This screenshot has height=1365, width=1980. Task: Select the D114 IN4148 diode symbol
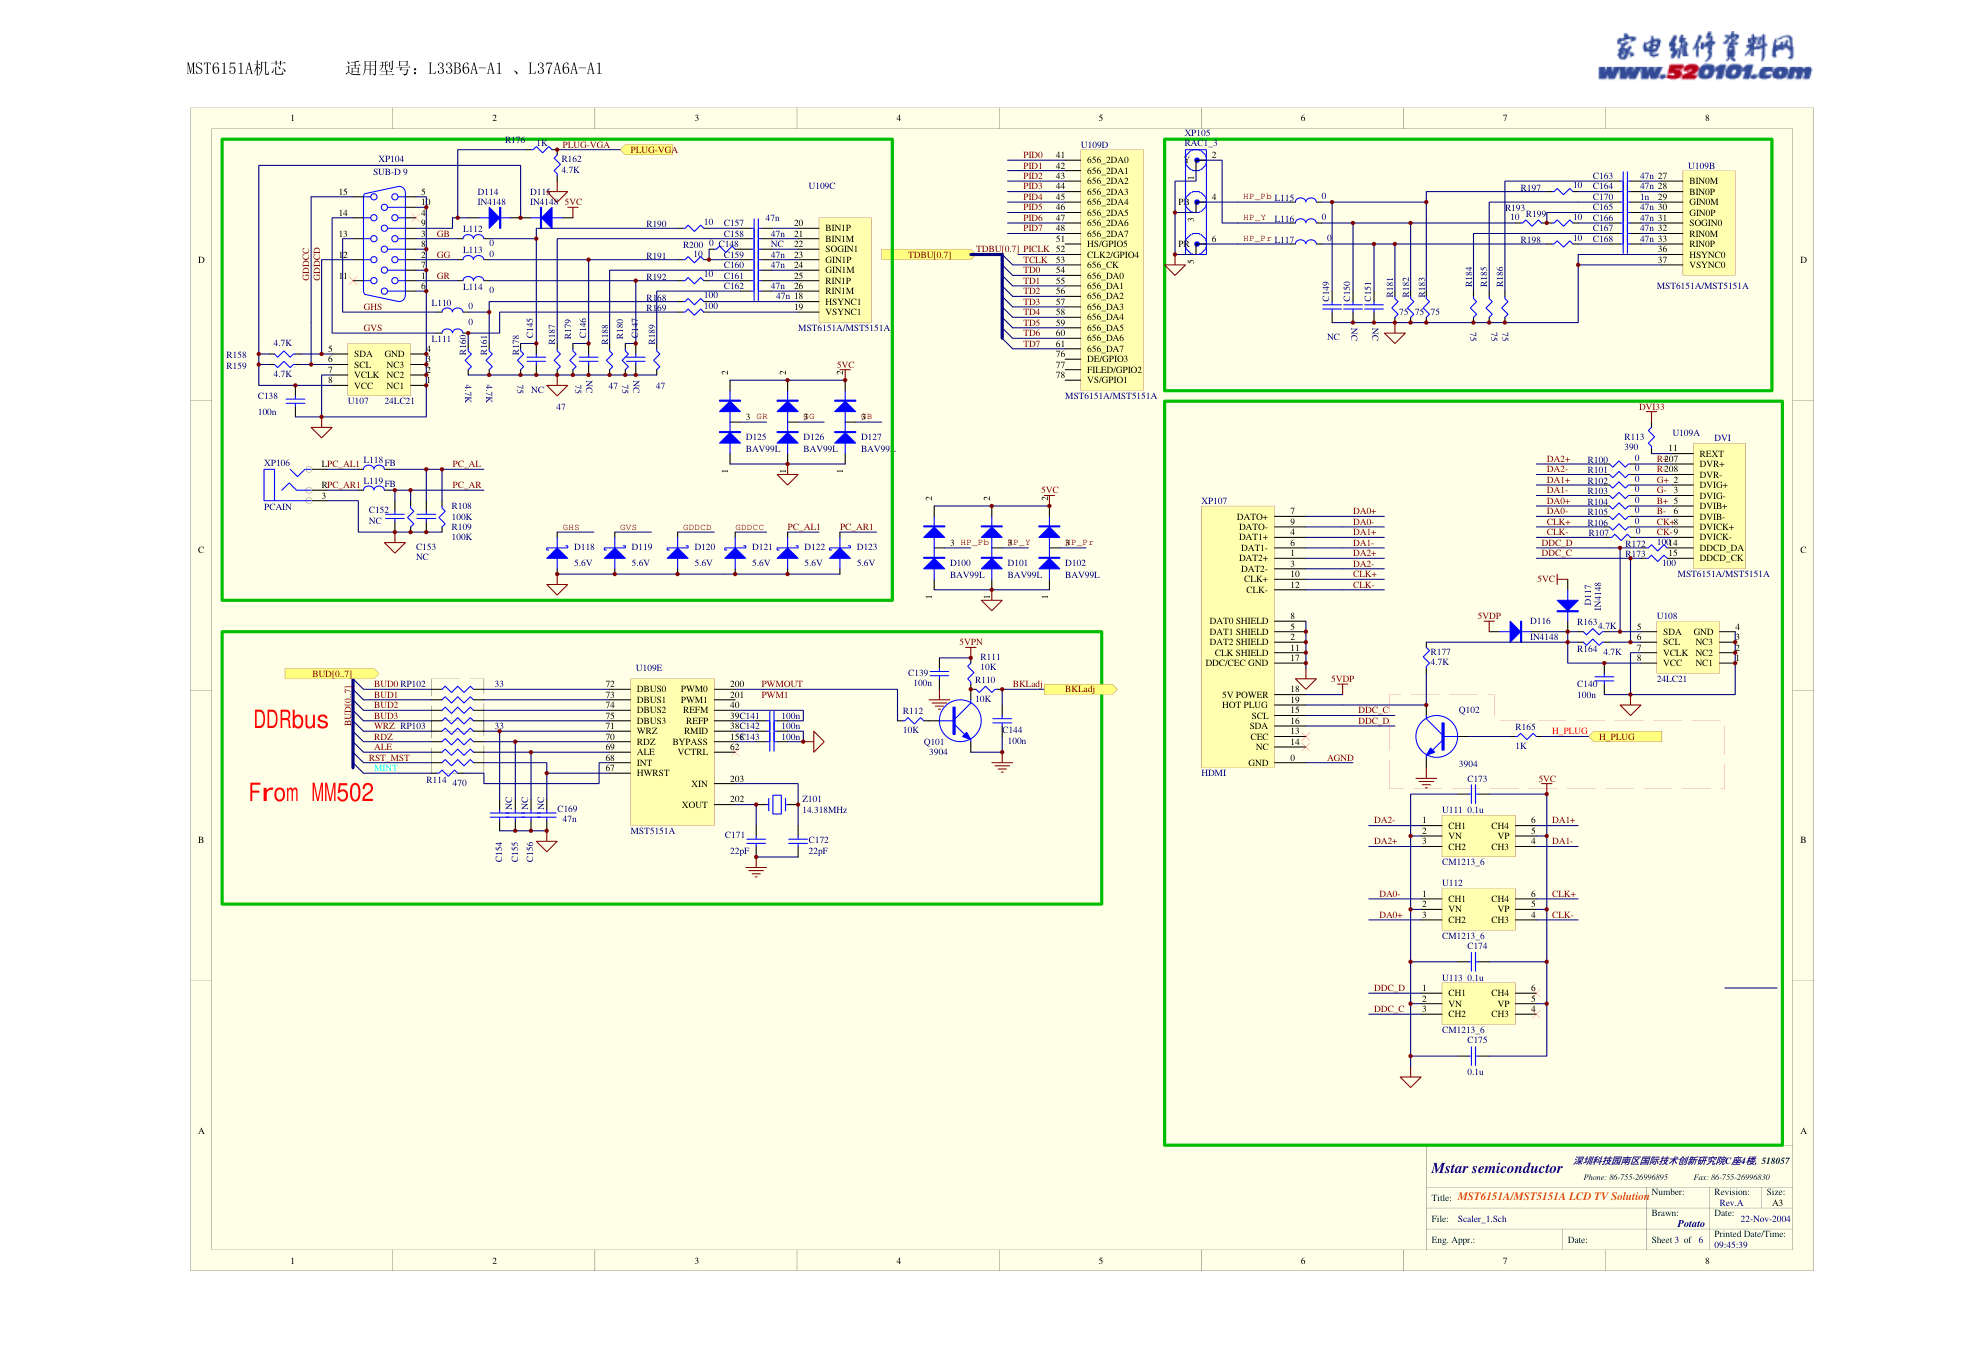click(494, 217)
